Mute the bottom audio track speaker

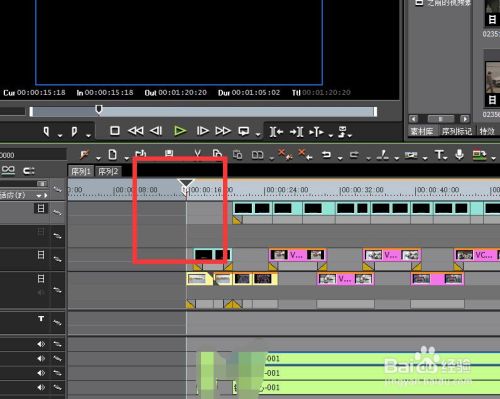coord(41,387)
